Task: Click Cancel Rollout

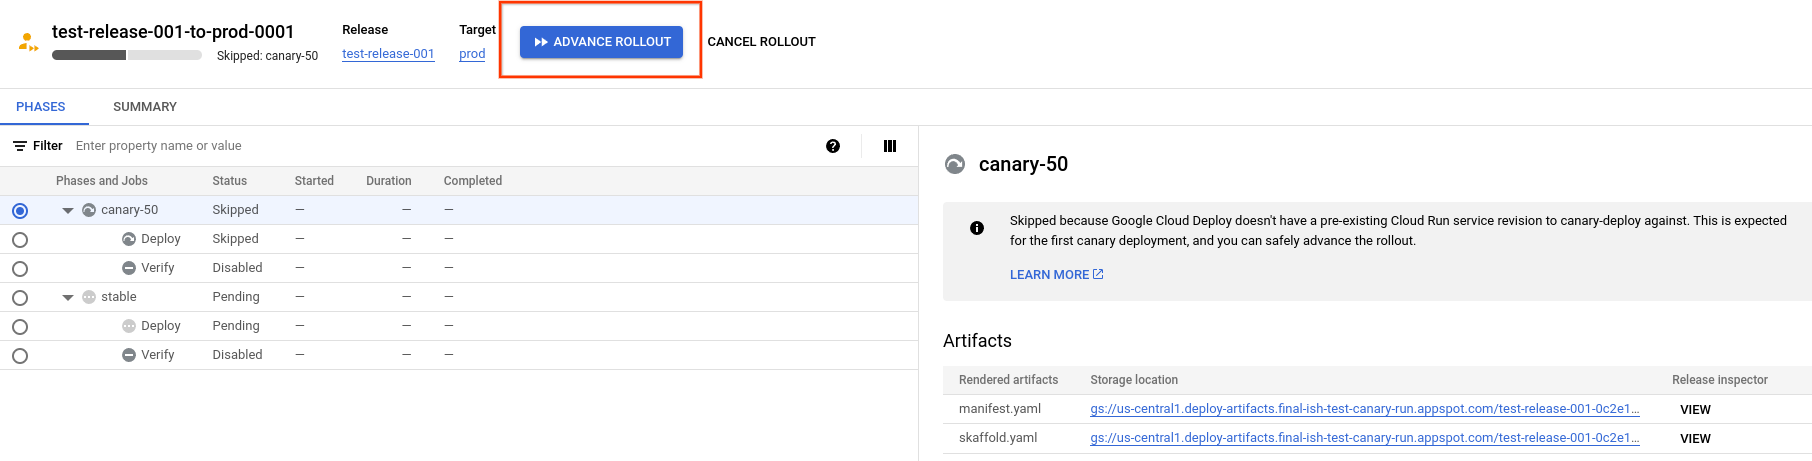Action: (x=761, y=42)
